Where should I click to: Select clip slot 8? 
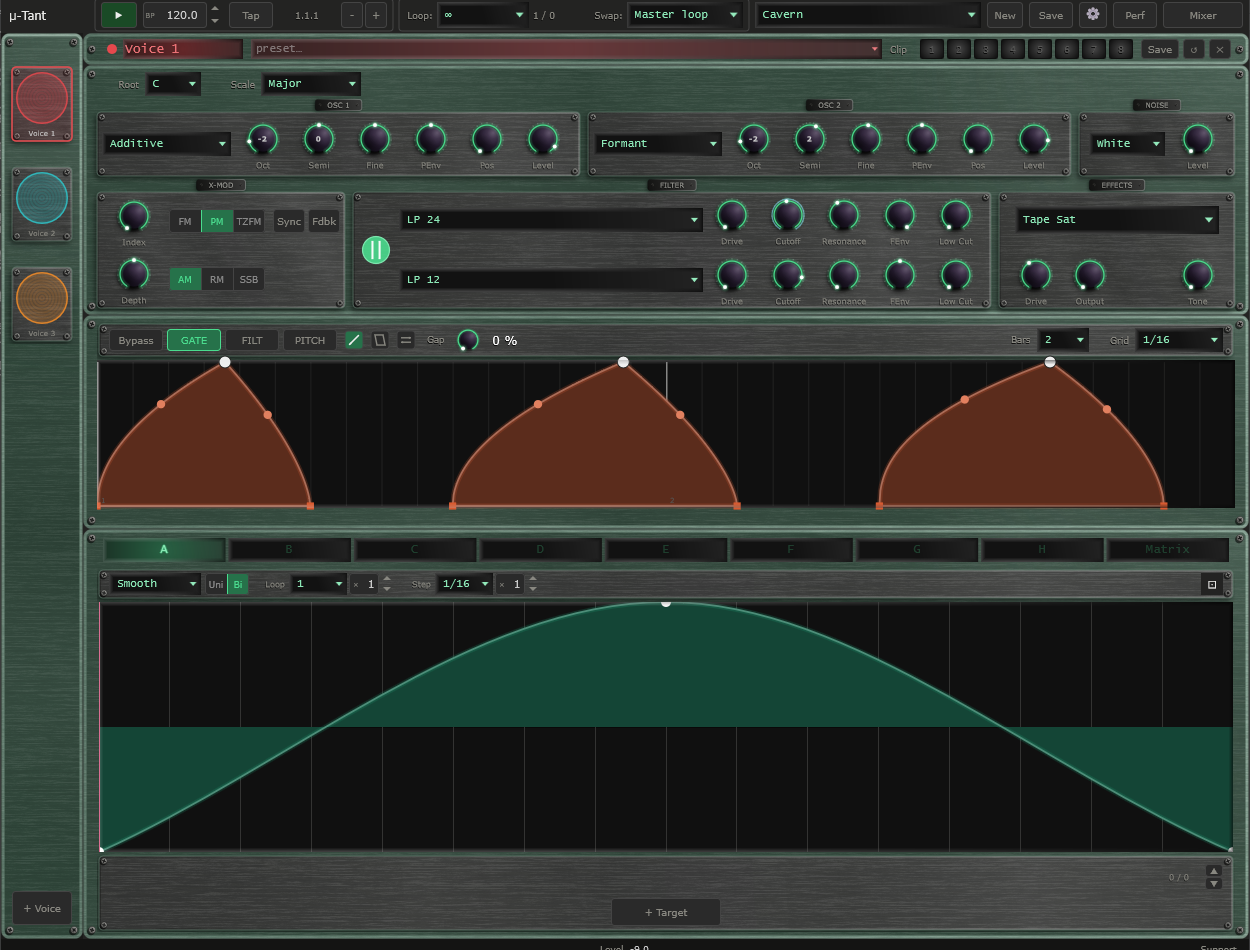tap(1120, 49)
